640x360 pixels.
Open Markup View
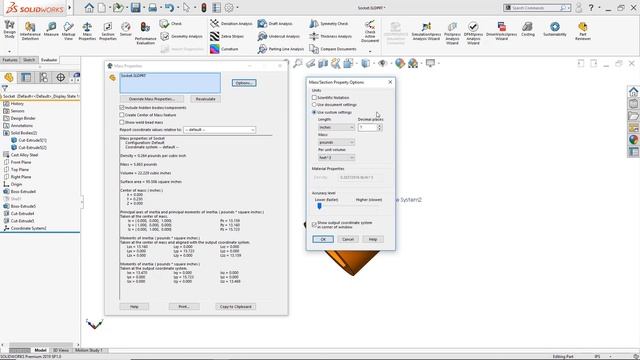tap(68, 31)
